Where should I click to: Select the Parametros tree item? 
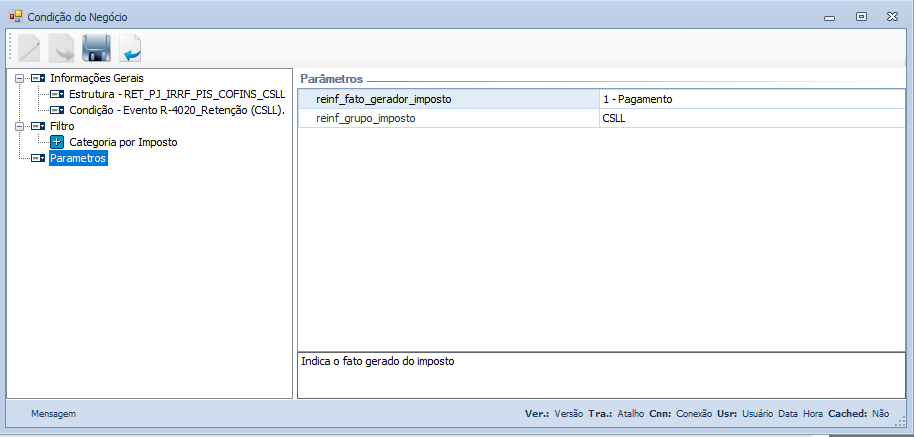[78, 158]
